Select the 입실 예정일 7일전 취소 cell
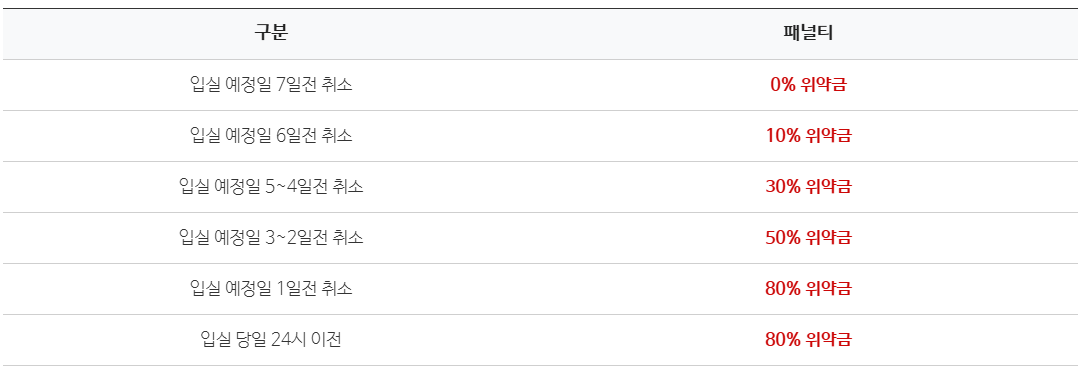This screenshot has width=1079, height=372. pos(271,85)
